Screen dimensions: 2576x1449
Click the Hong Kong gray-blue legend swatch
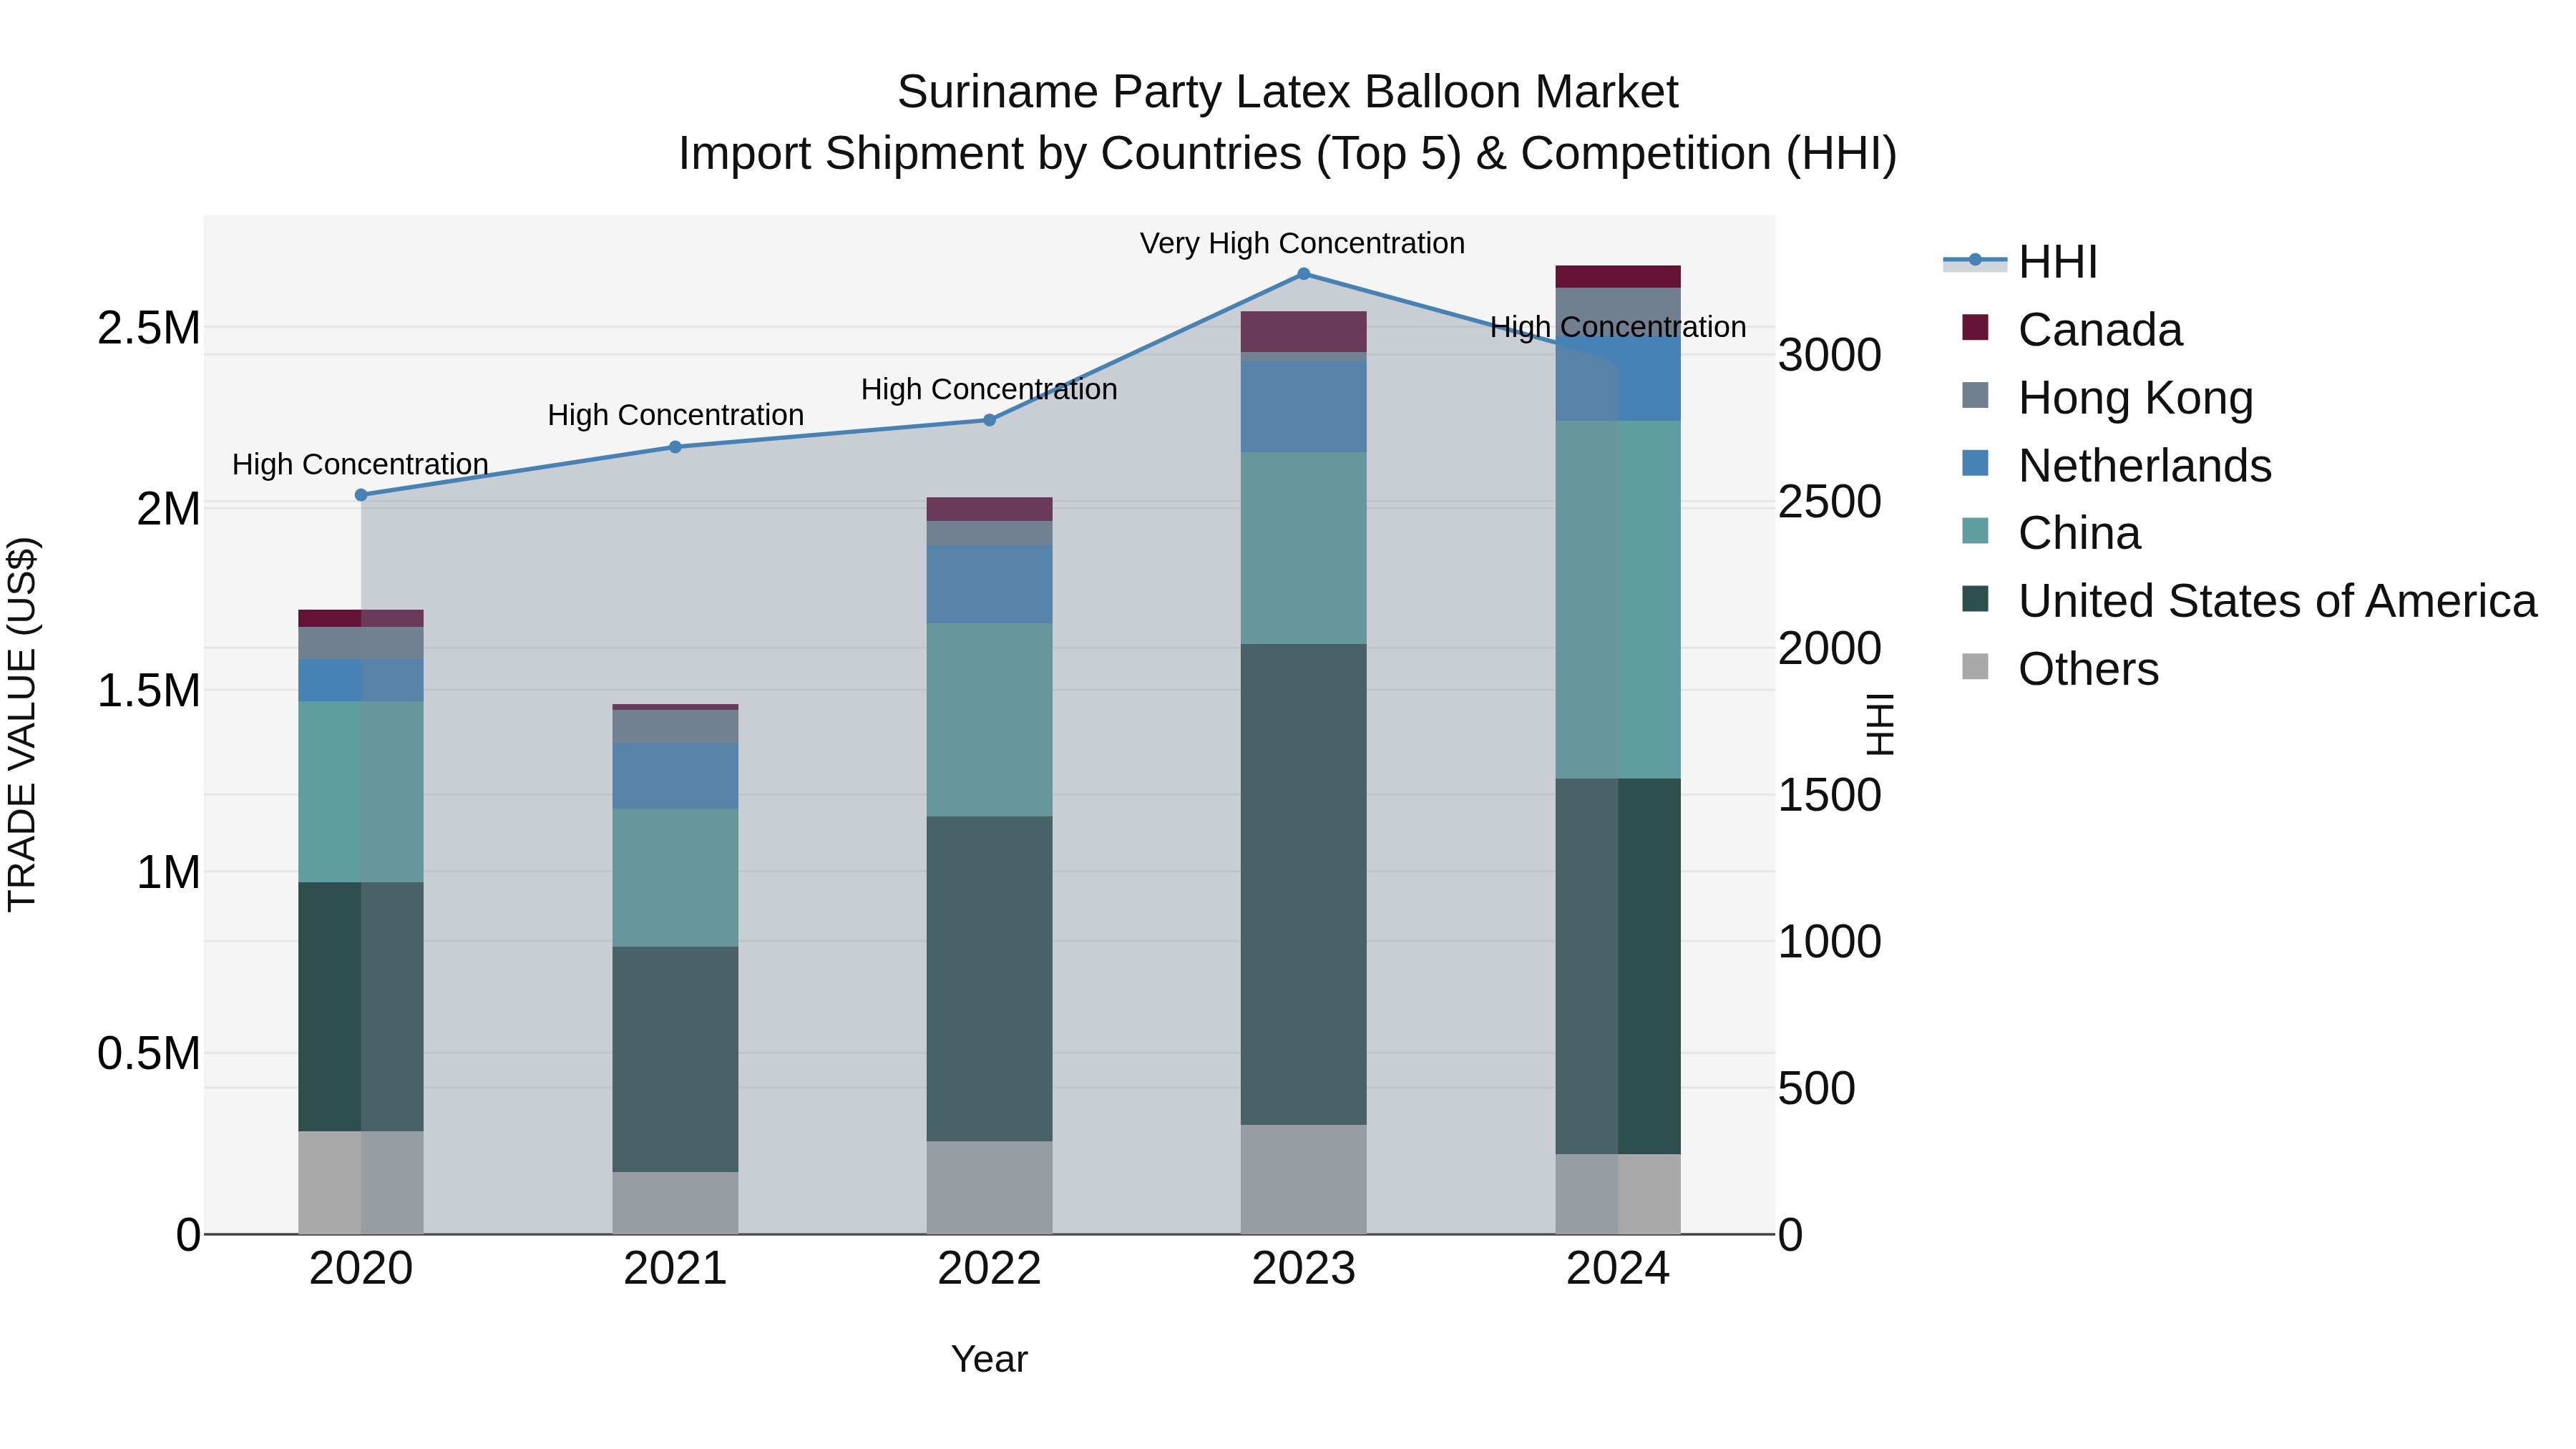(x=1975, y=395)
